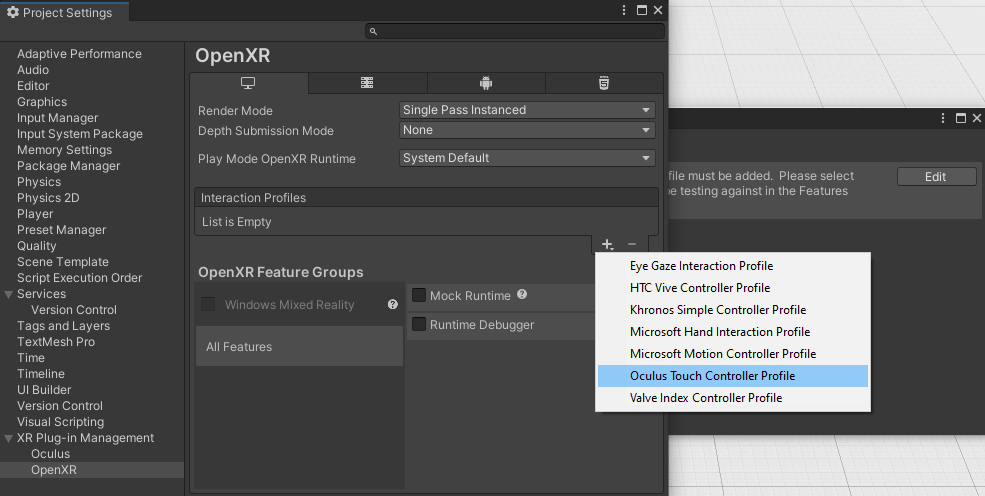Open Player settings

click(35, 213)
